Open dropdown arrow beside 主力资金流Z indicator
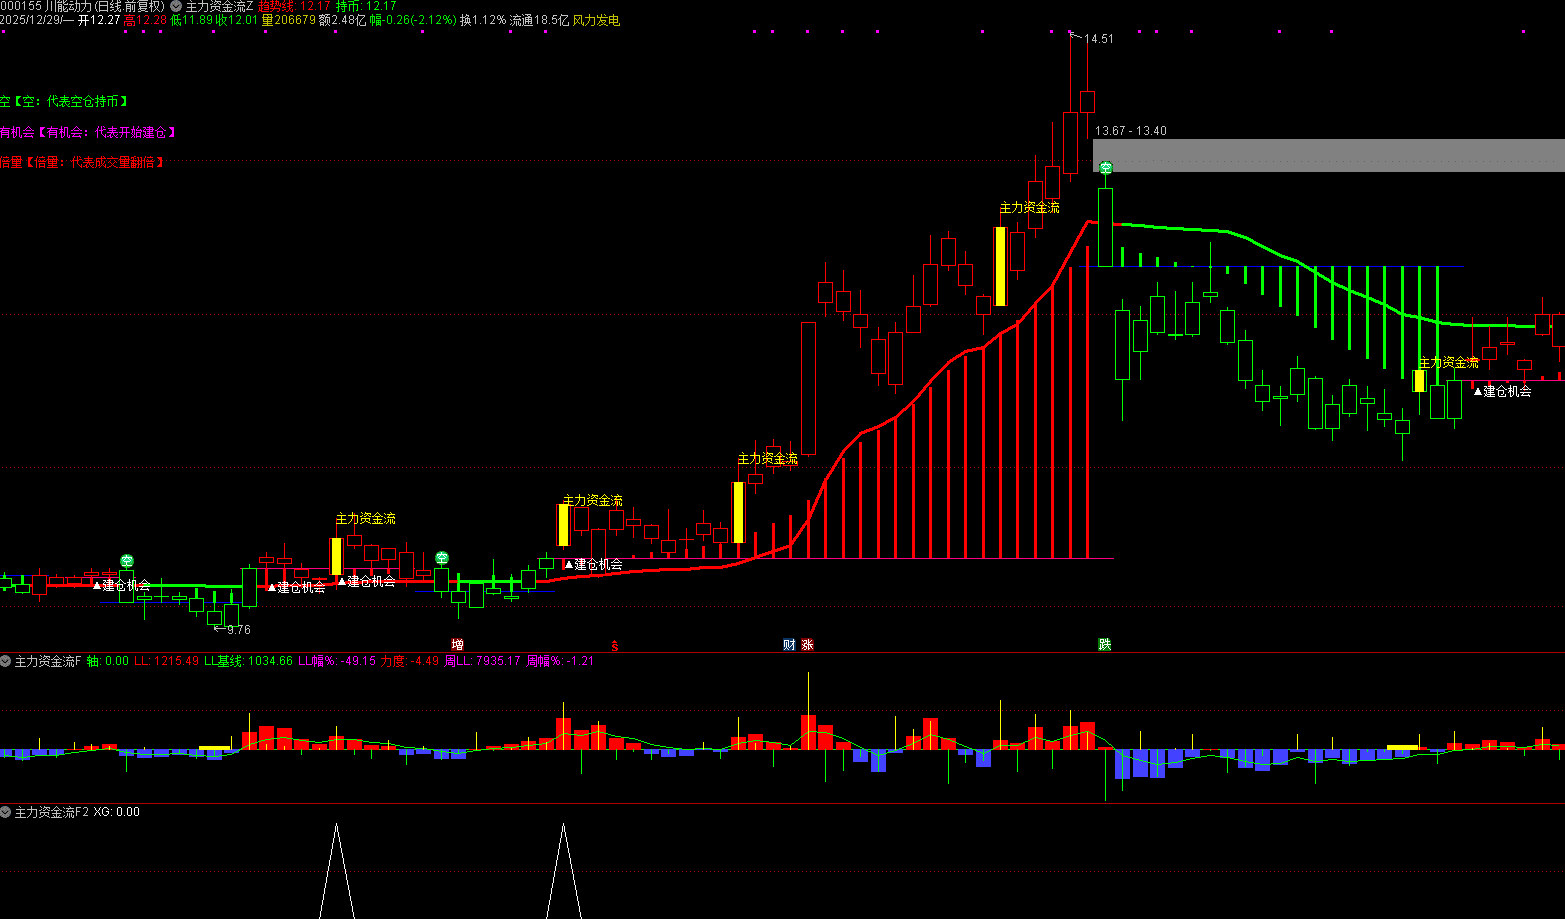The height and width of the screenshot is (919, 1565). pos(176,6)
